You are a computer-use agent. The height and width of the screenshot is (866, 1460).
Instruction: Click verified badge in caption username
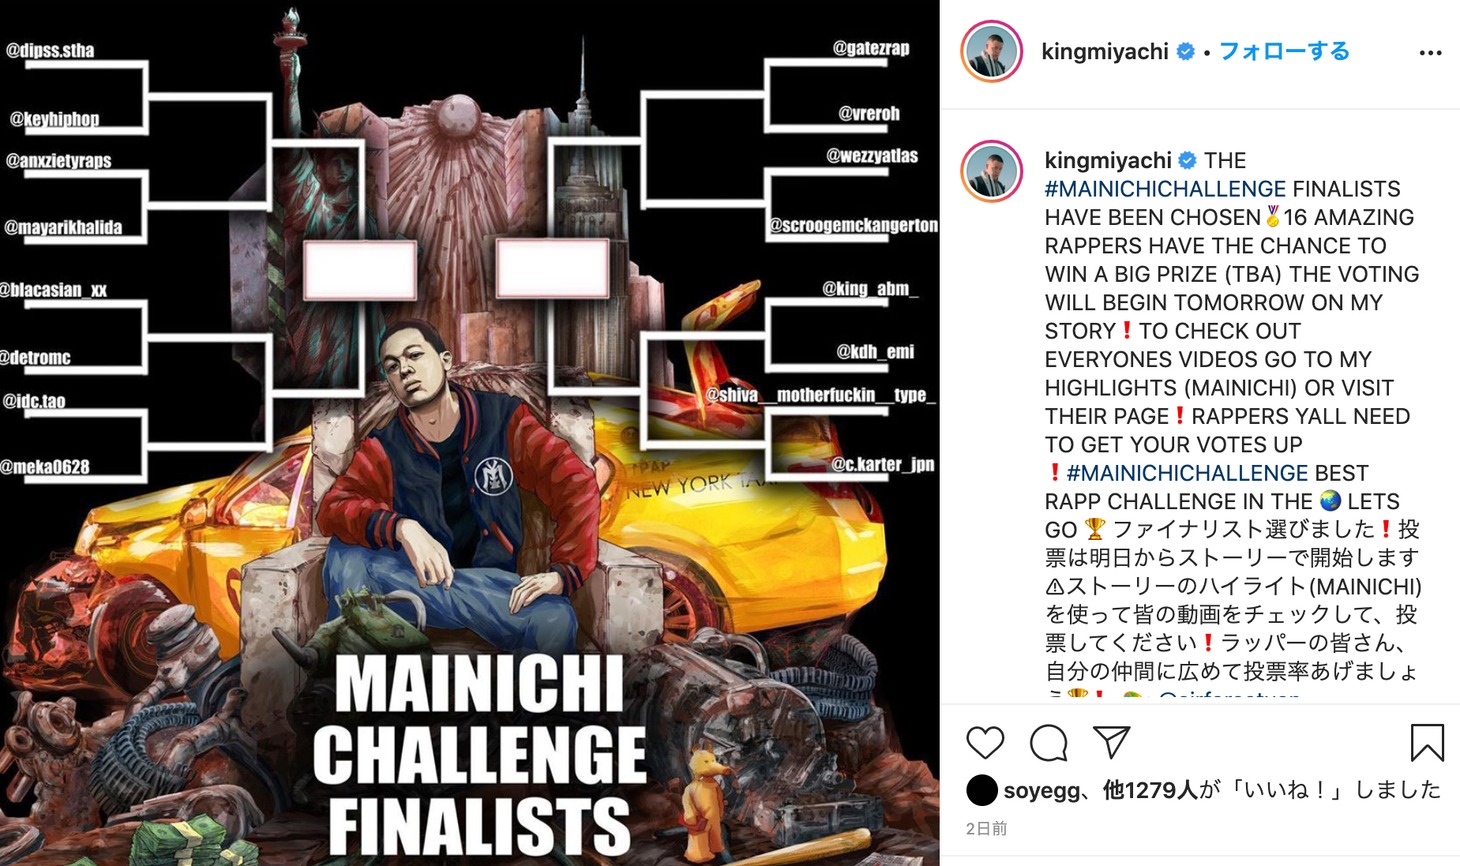[x=1188, y=160]
